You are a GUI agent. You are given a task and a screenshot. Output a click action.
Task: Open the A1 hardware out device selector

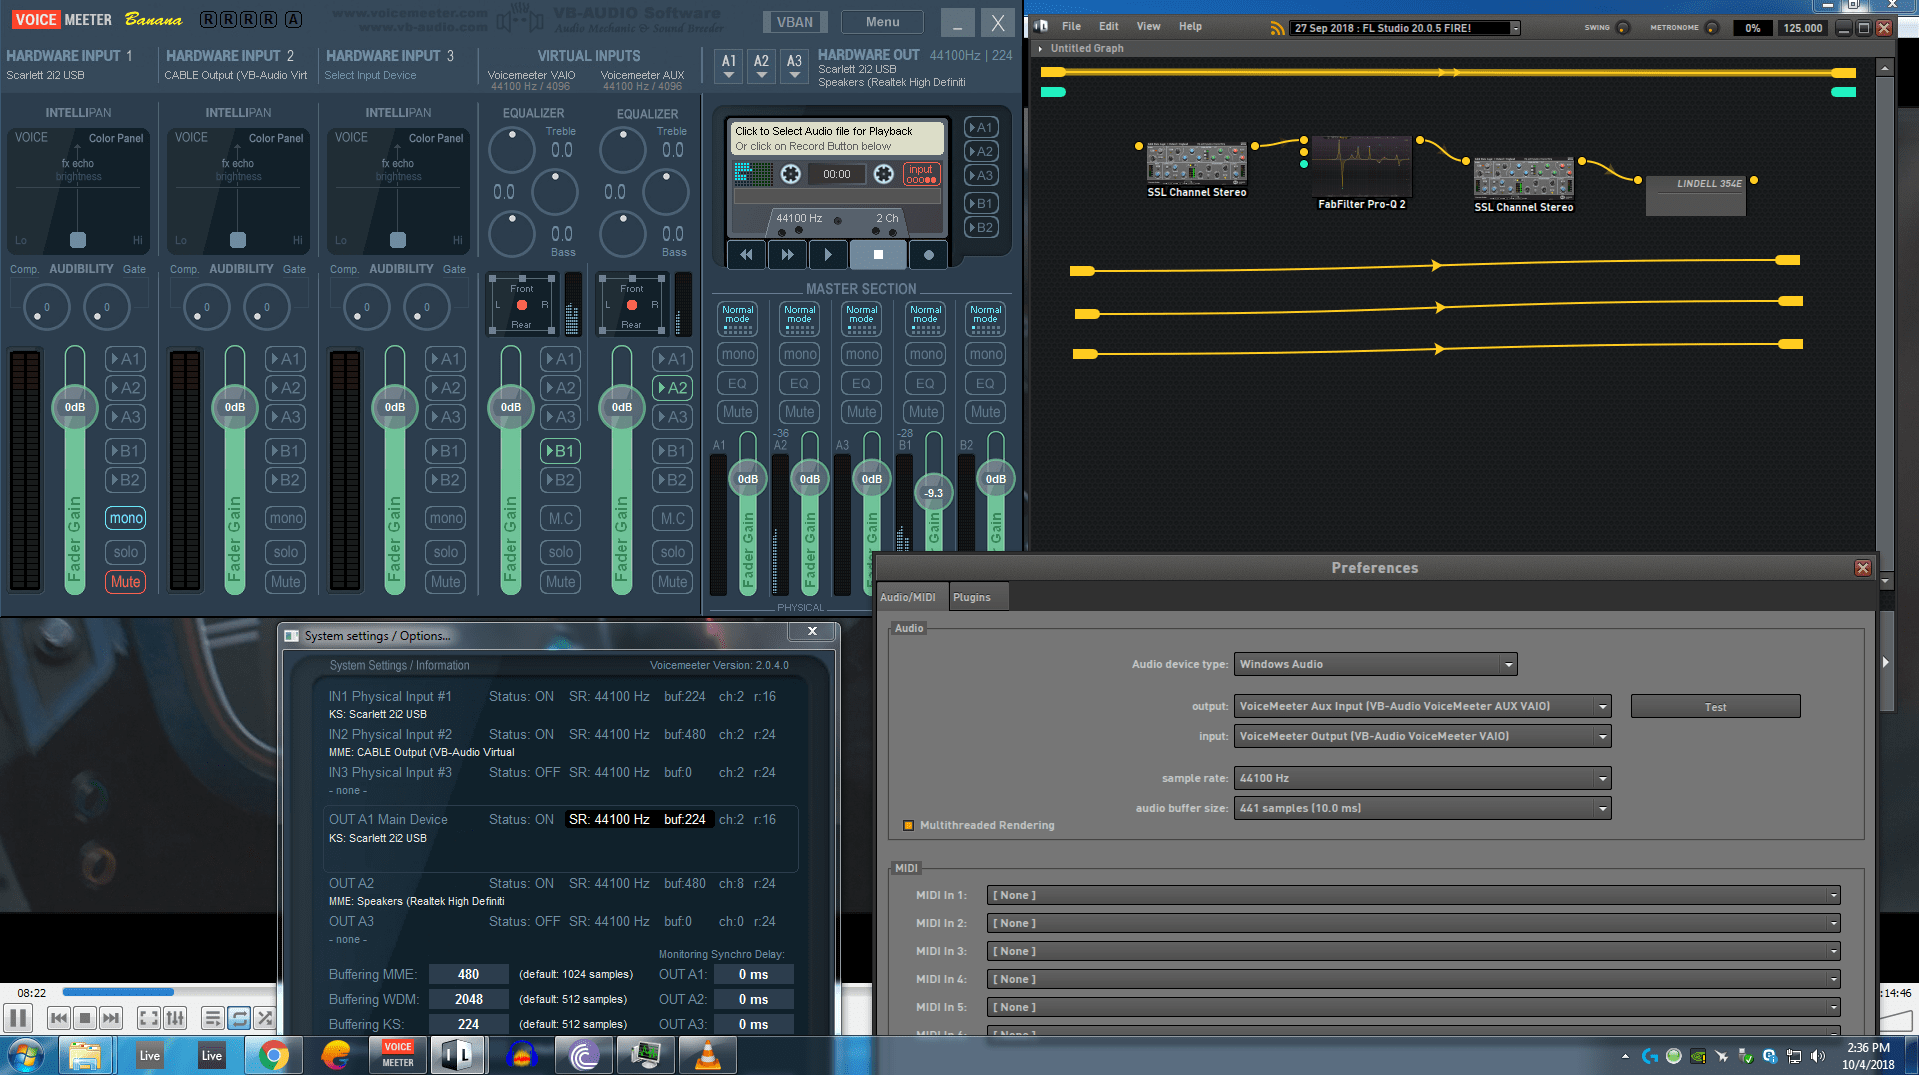click(729, 66)
